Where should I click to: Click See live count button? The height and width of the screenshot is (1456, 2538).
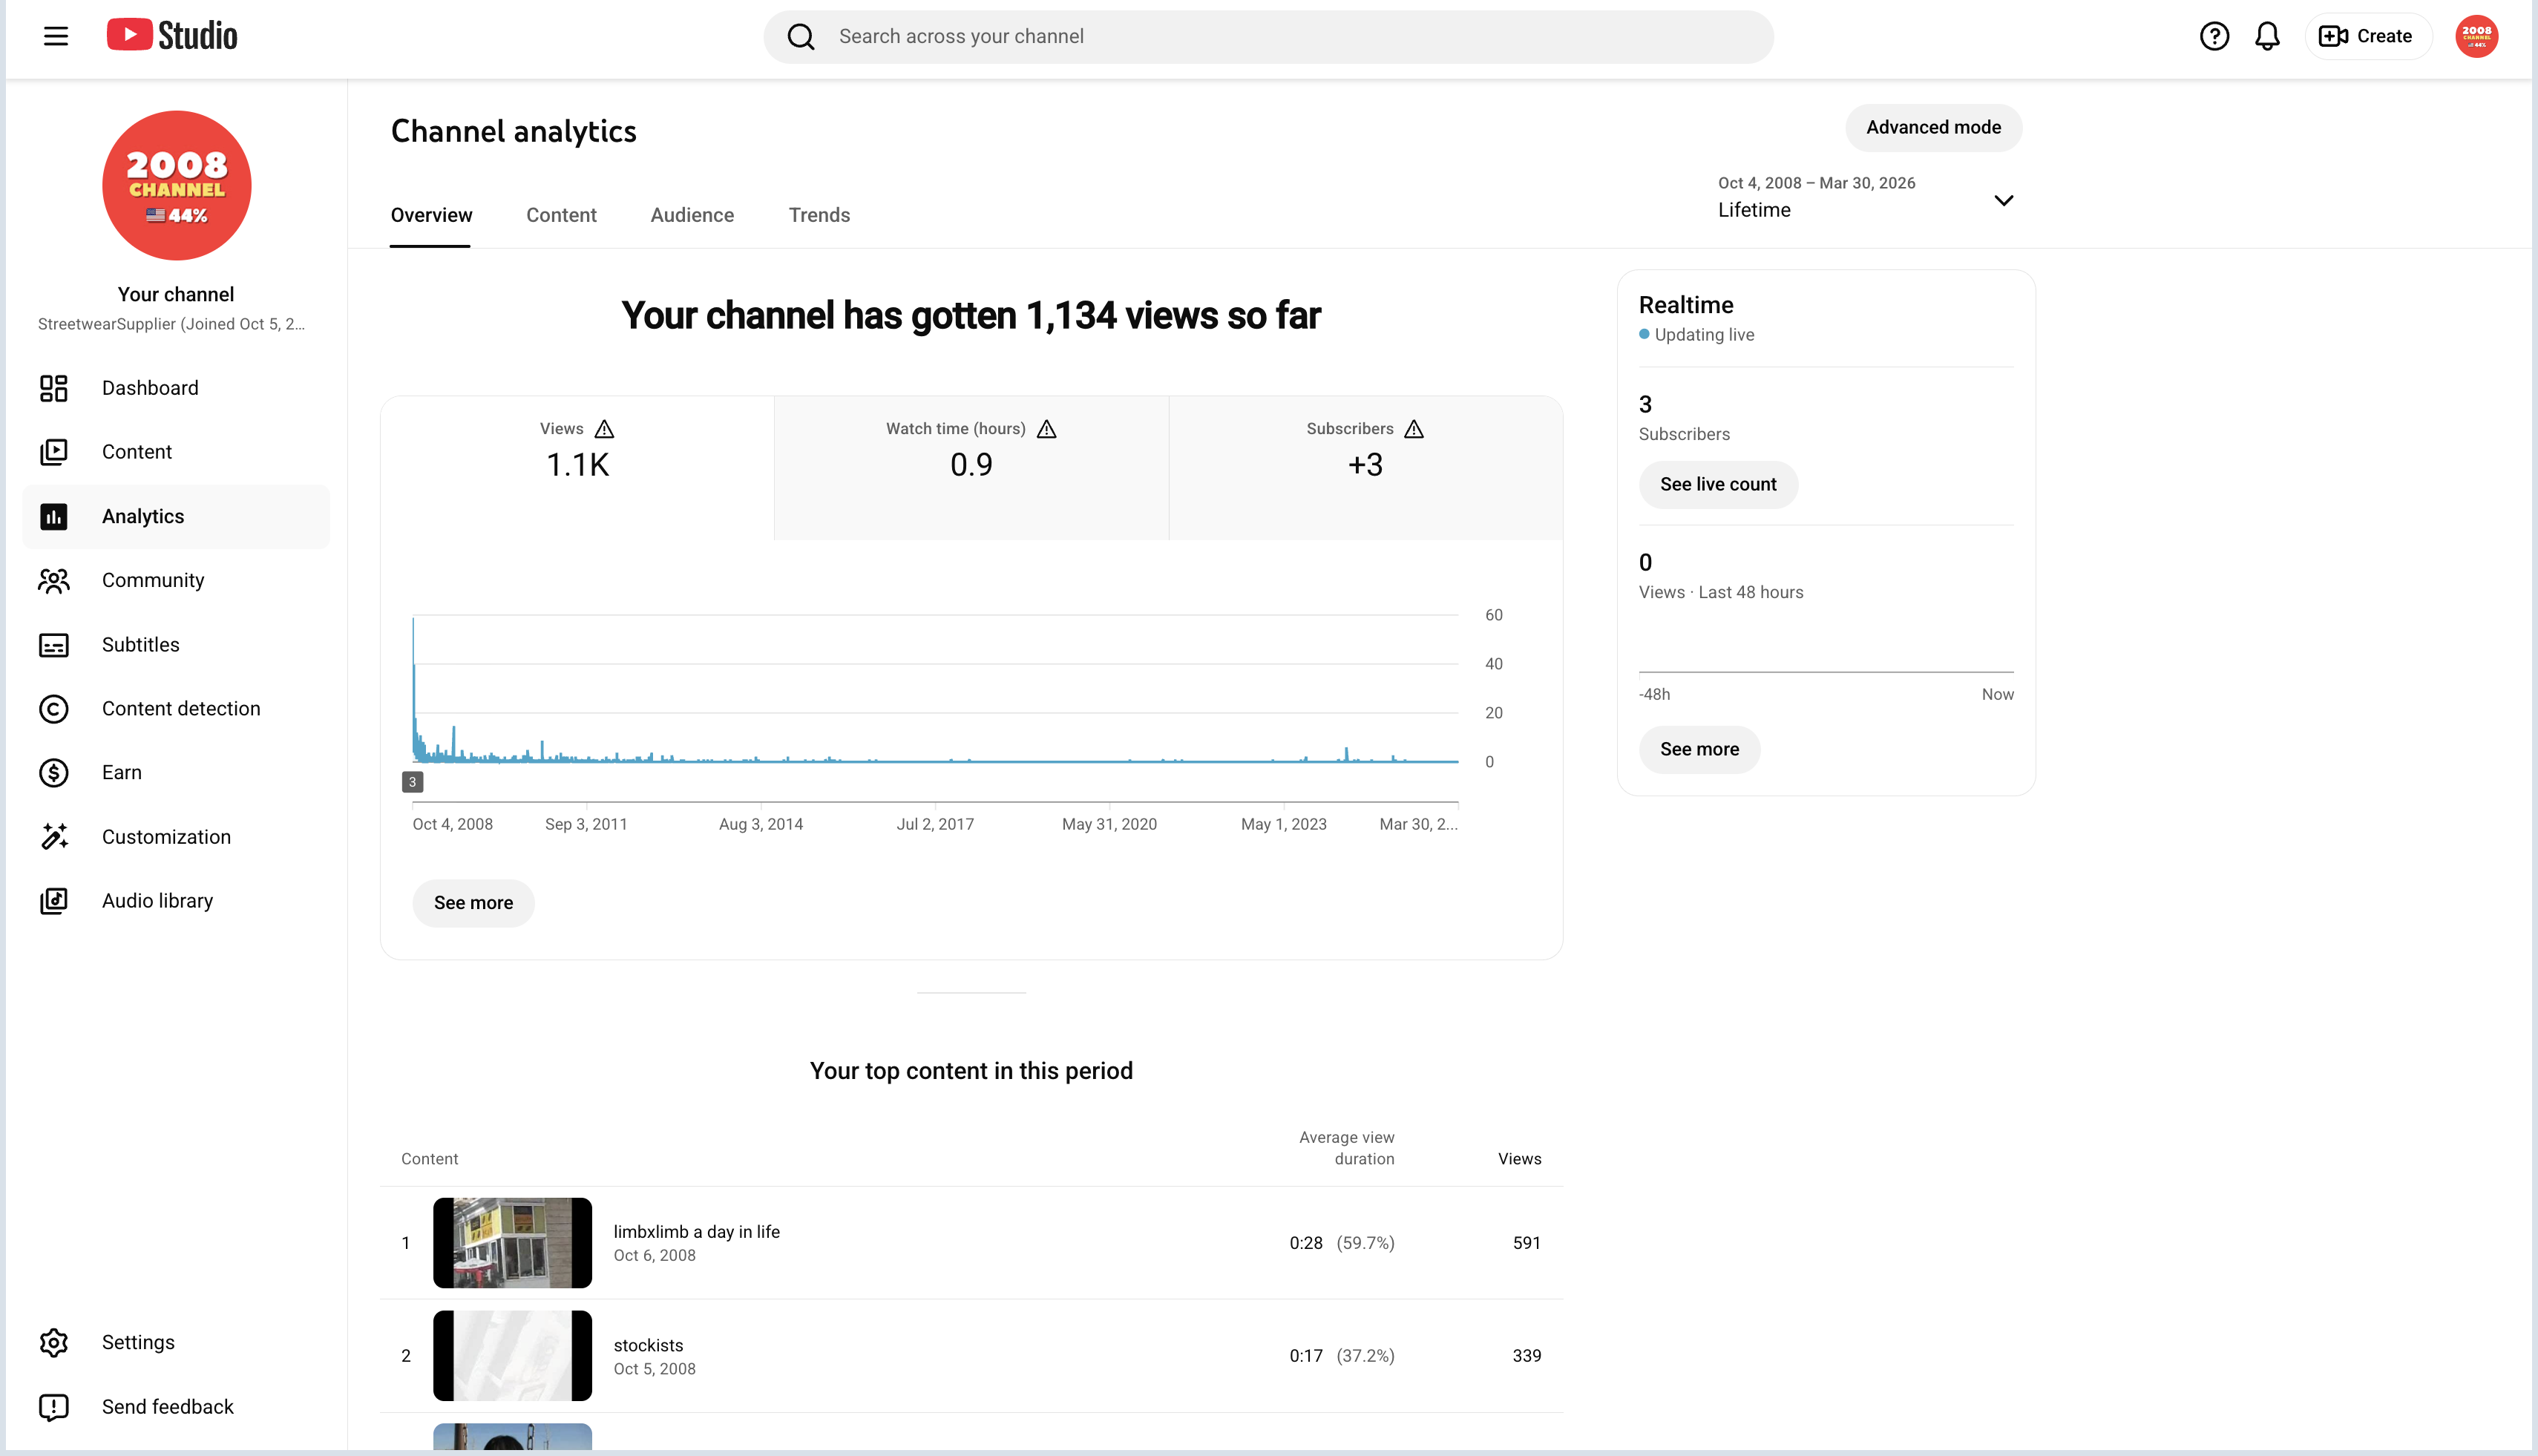tap(1718, 485)
